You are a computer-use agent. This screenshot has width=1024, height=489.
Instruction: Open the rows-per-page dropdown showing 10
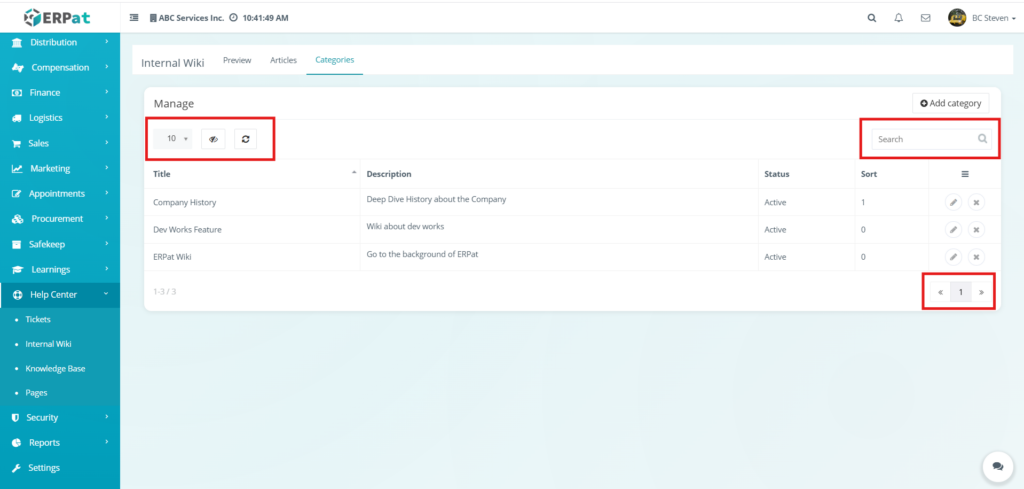coord(176,139)
